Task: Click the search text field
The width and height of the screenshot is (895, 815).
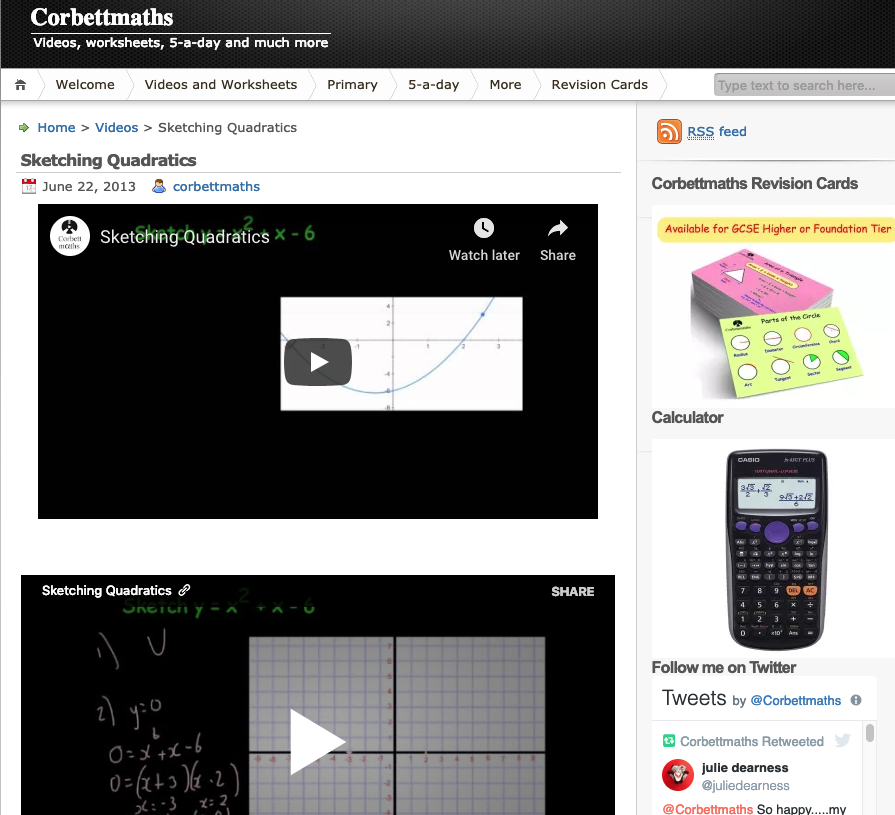Action: click(800, 85)
